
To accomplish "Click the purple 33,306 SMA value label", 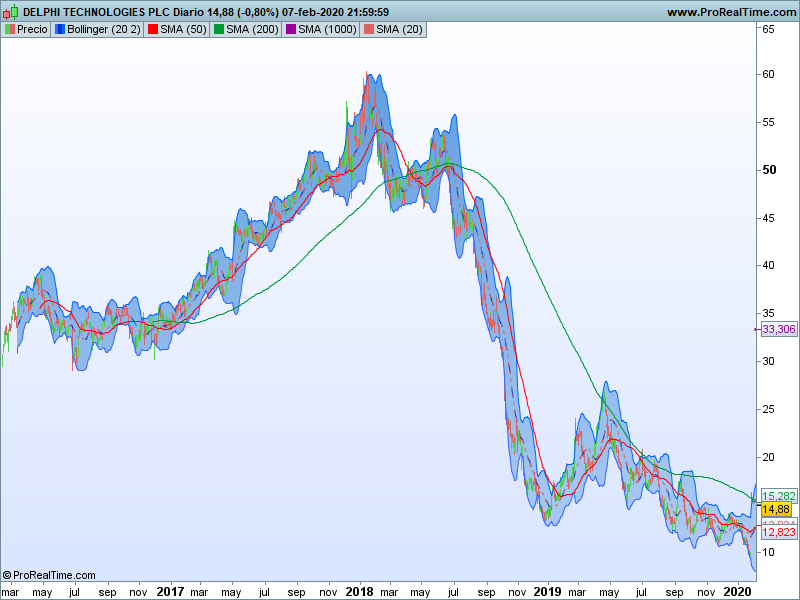I will 779,329.
